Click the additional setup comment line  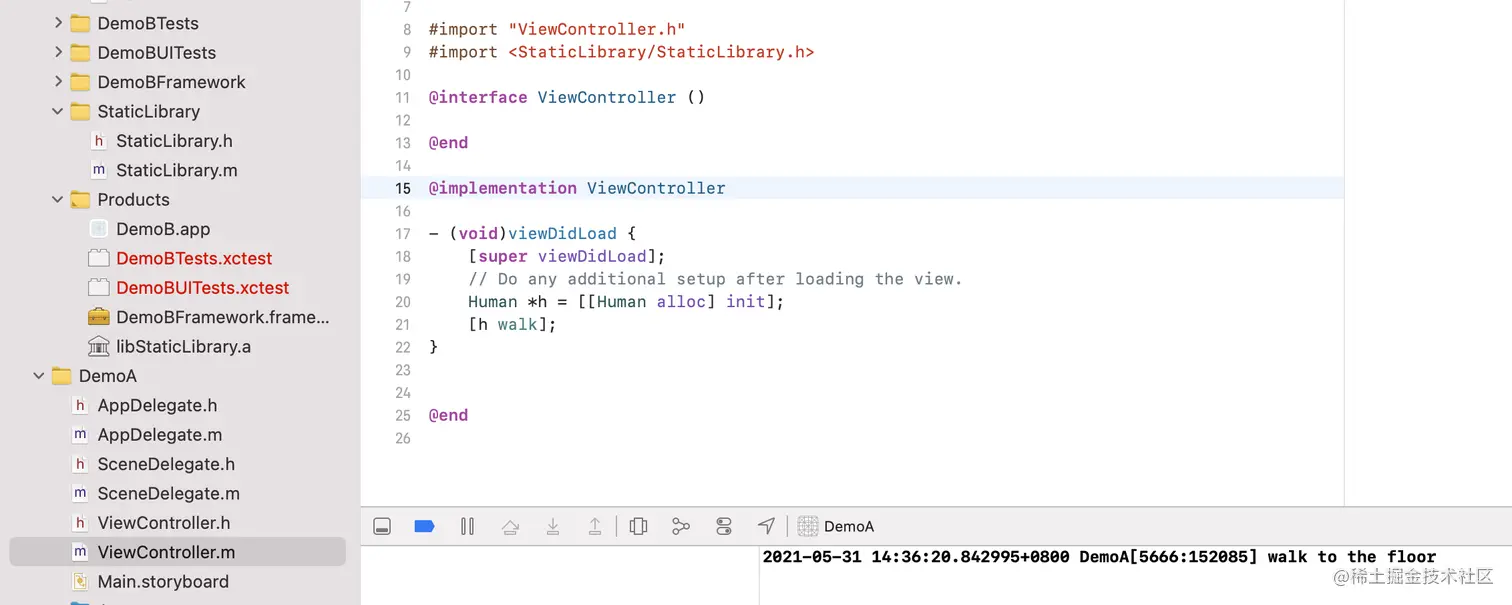coord(715,279)
